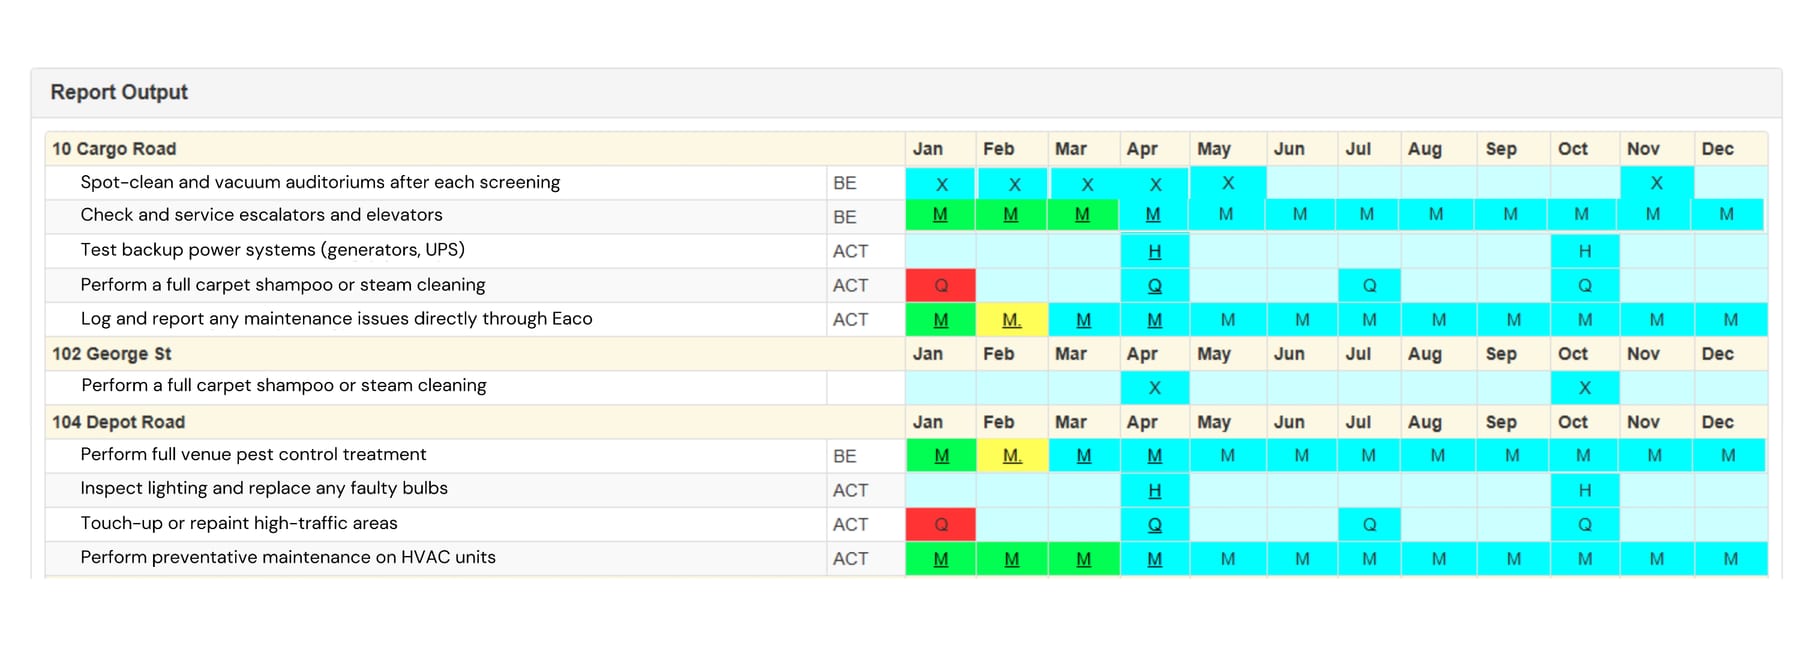Open April M link for pest control treatment
Screen dimensions: 1800x646
pyautogui.click(x=1155, y=455)
